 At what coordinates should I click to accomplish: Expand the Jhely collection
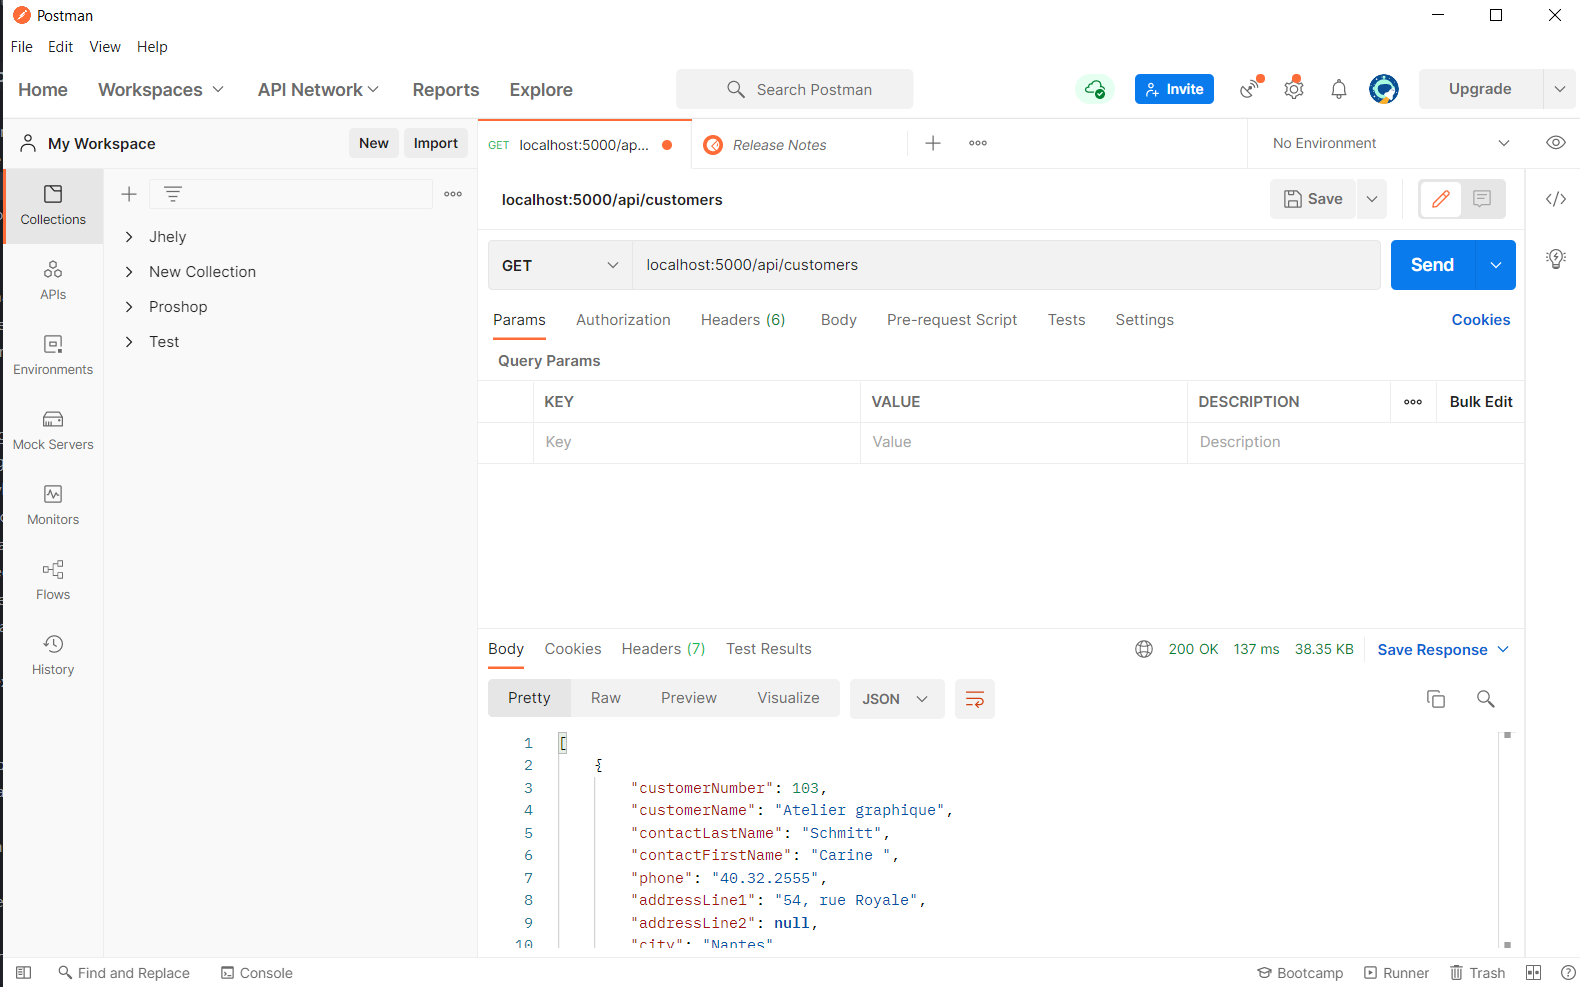(129, 237)
